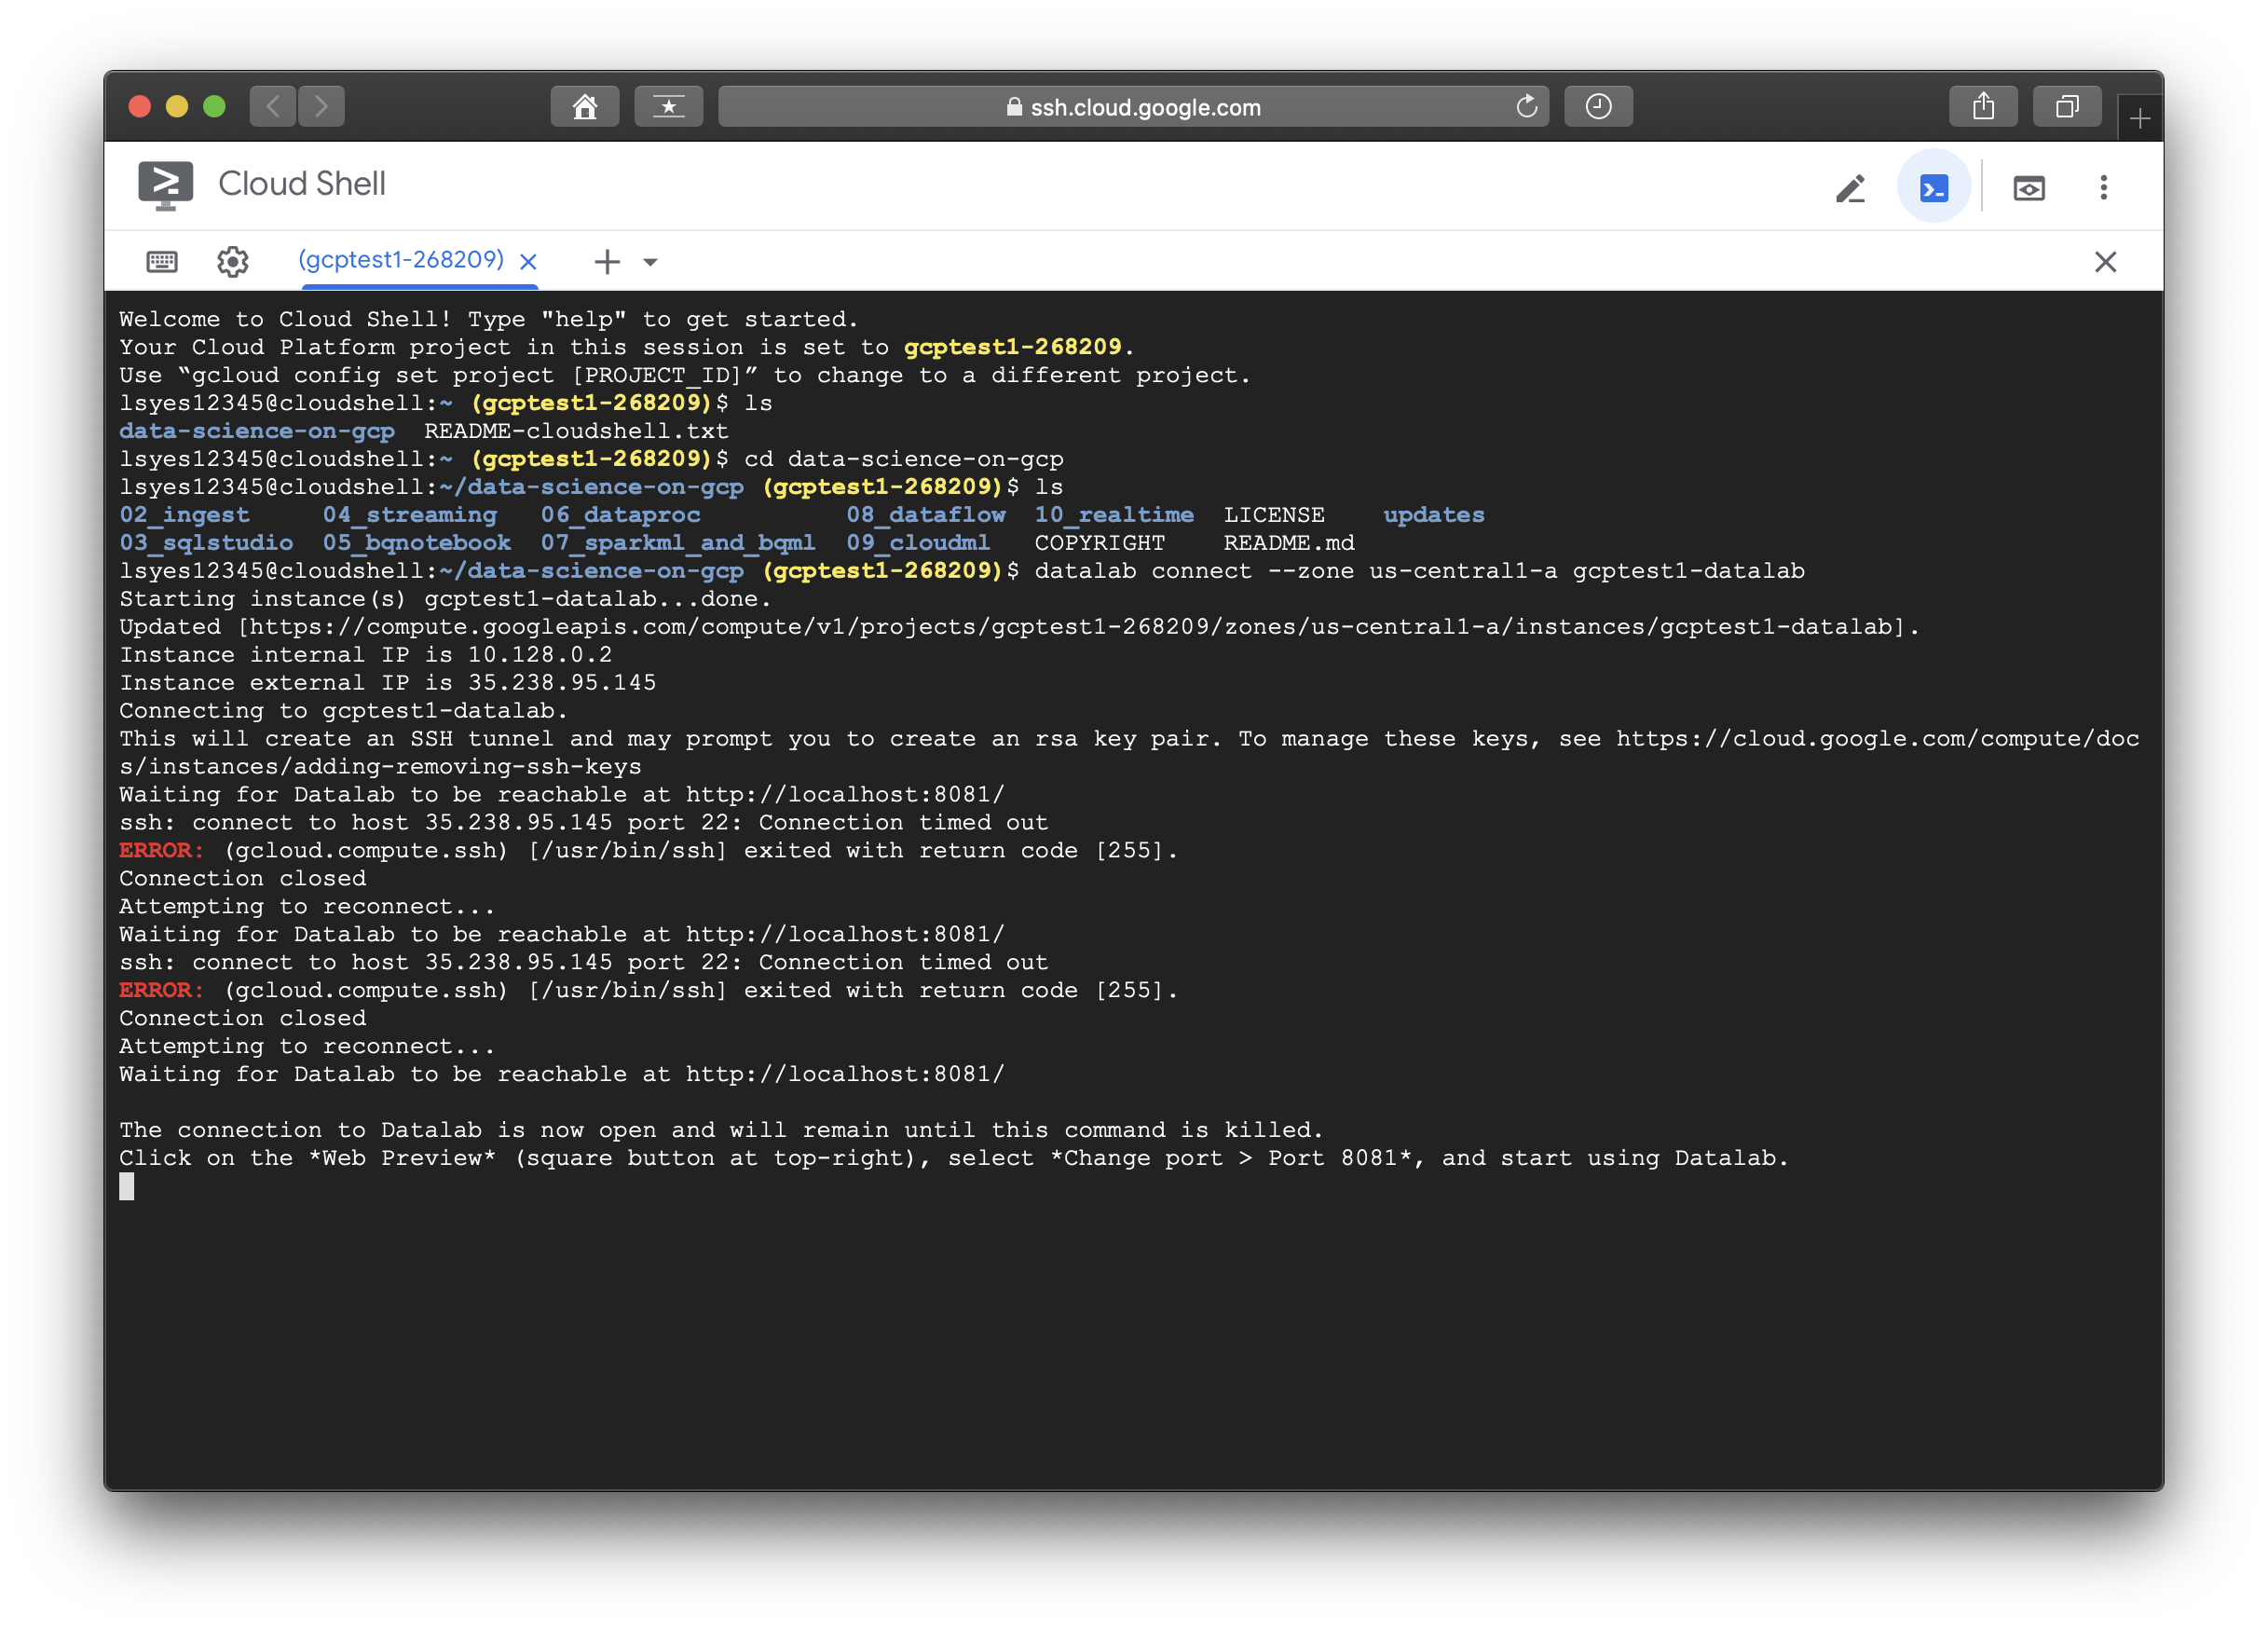Click the yellow gcptest1-268209 project ID in welcome message
The height and width of the screenshot is (1629, 2268).
[x=1012, y=347]
